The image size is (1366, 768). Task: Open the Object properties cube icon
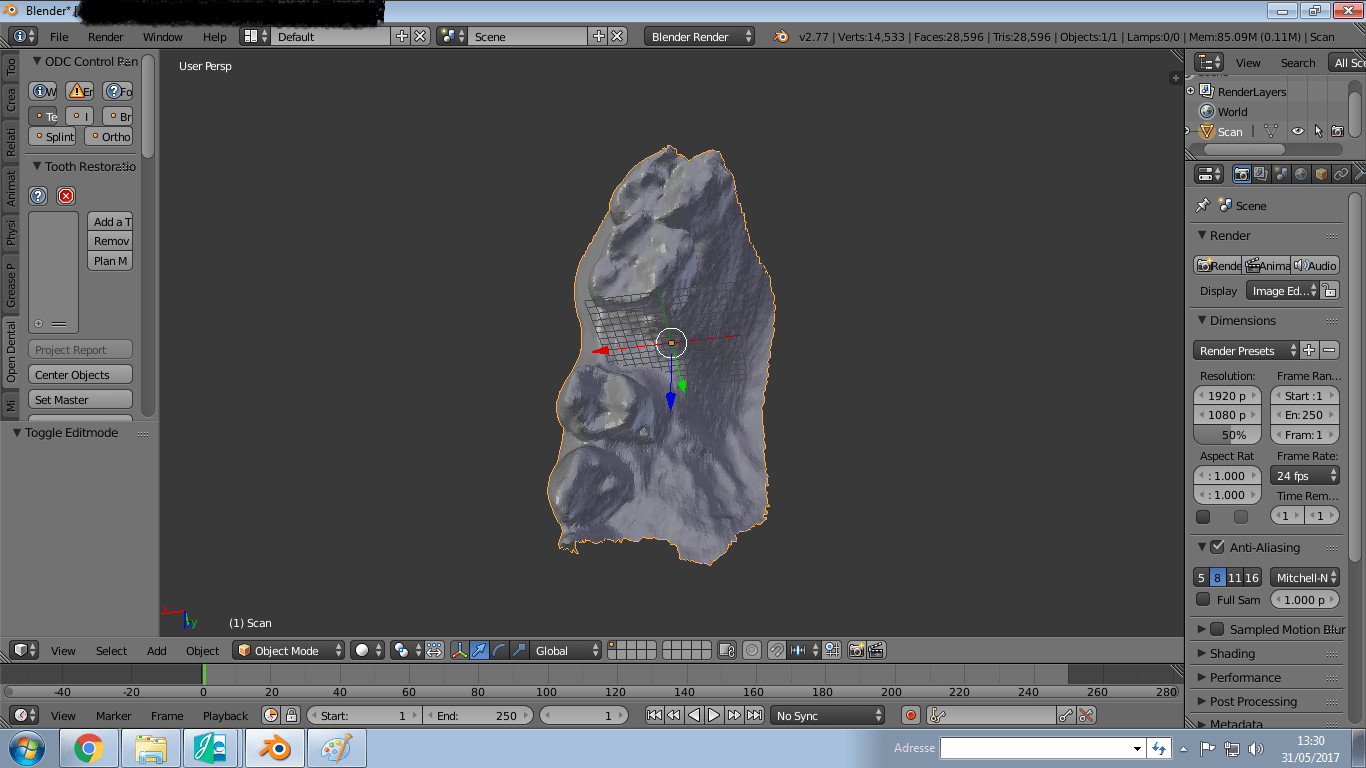pyautogui.click(x=1321, y=174)
